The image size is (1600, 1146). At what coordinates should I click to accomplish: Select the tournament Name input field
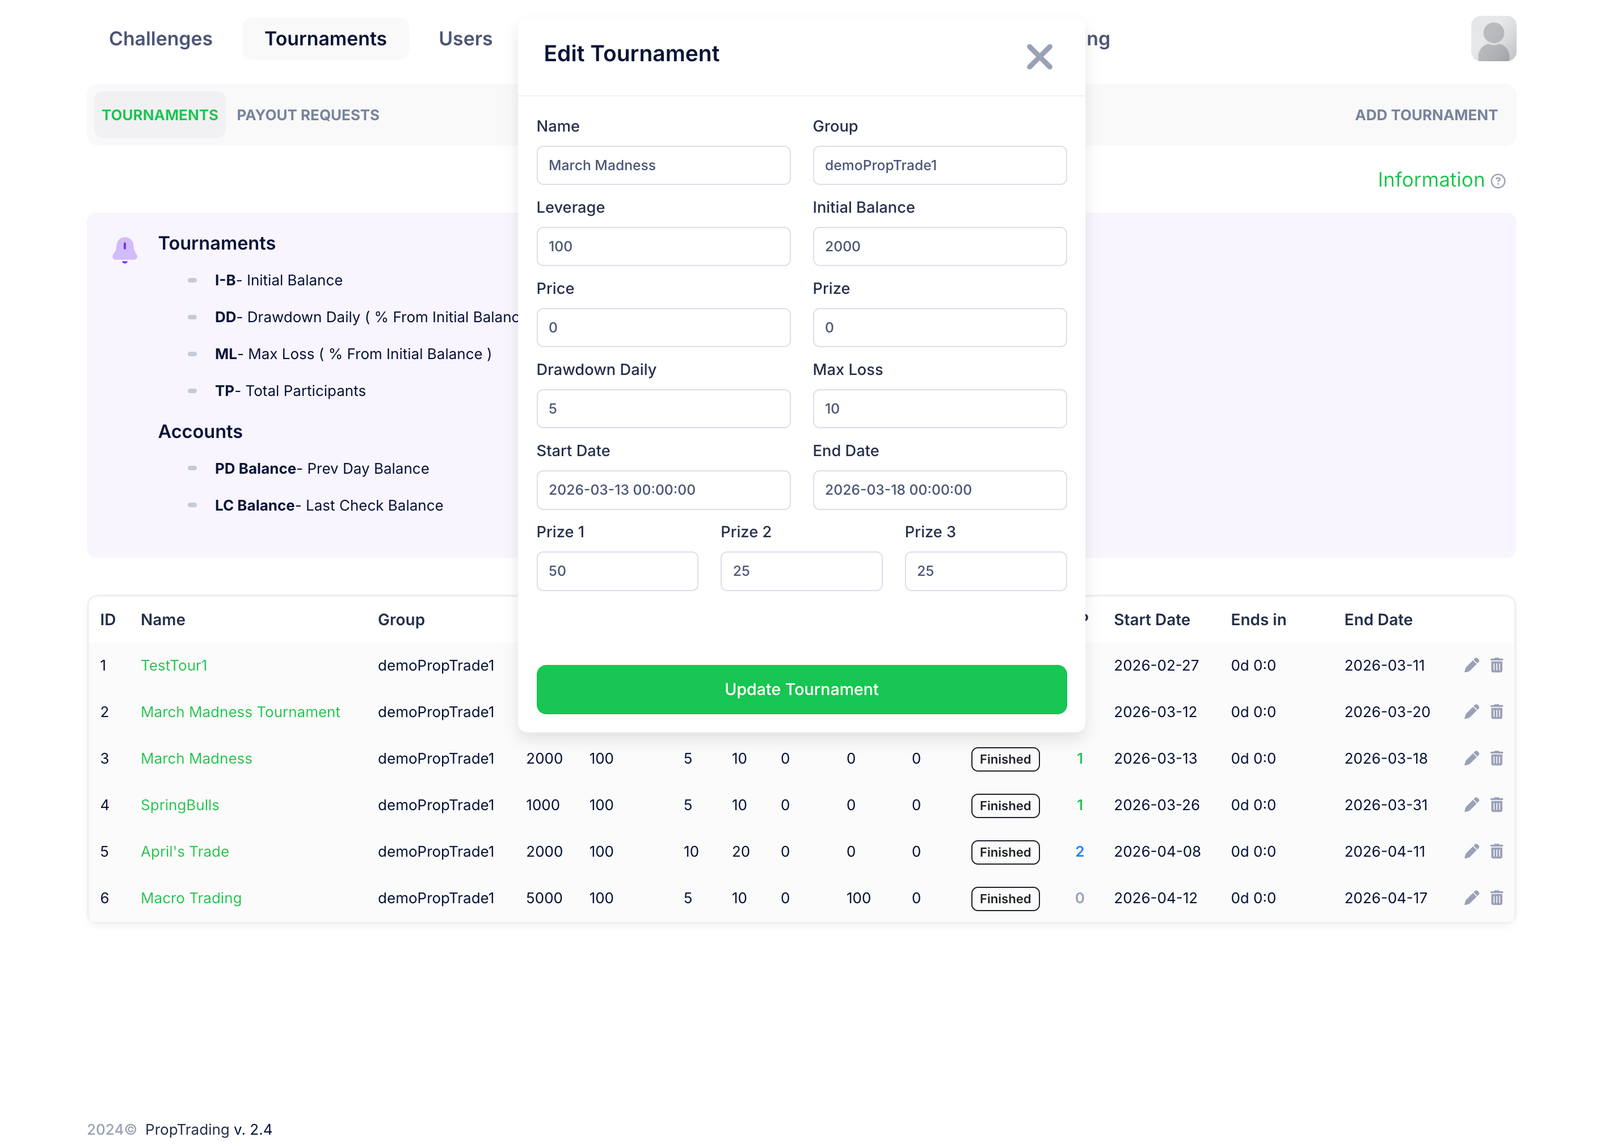click(x=663, y=165)
